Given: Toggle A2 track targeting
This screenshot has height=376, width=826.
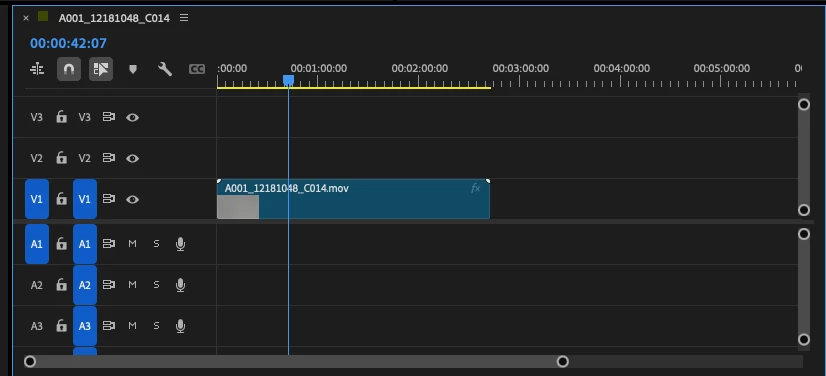Looking at the screenshot, I should [85, 285].
